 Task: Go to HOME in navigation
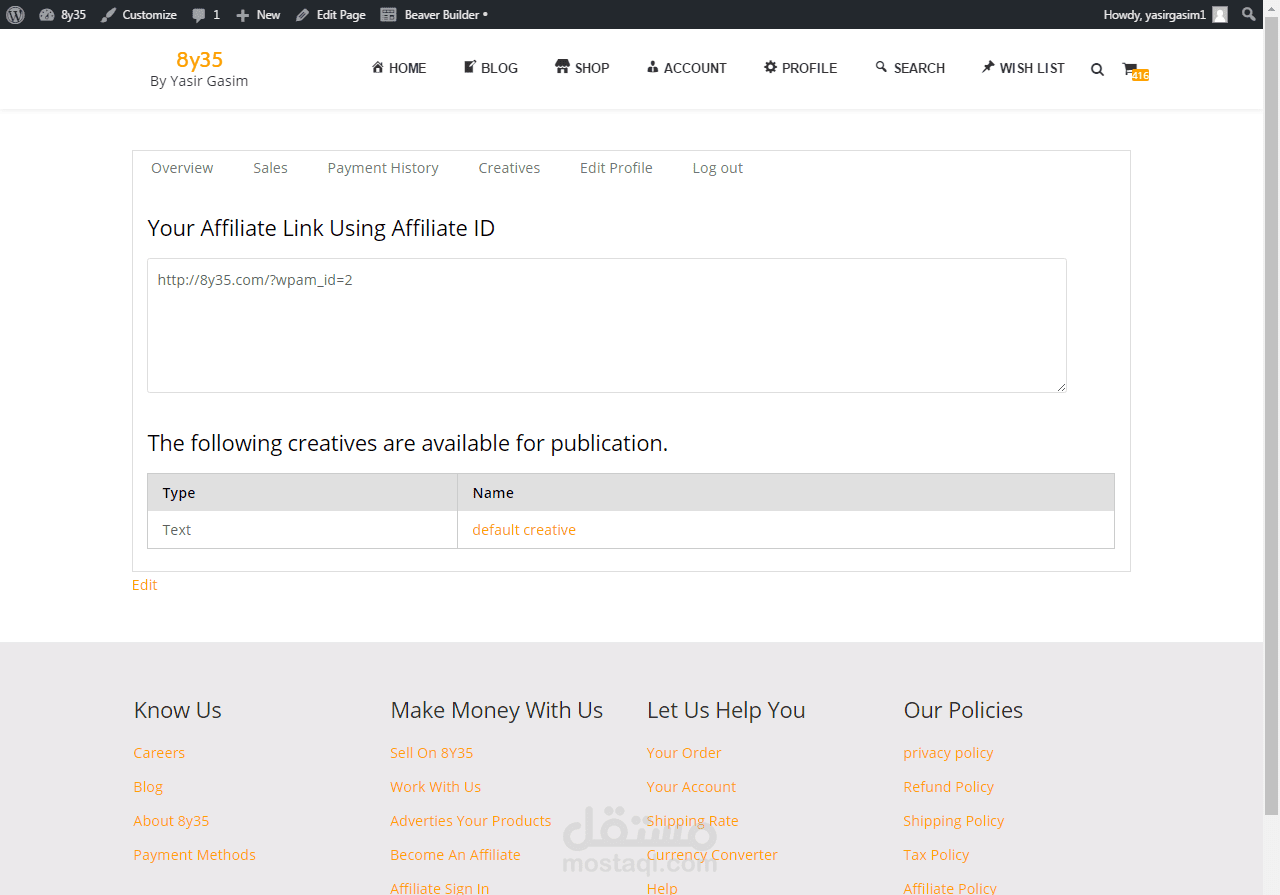click(399, 68)
